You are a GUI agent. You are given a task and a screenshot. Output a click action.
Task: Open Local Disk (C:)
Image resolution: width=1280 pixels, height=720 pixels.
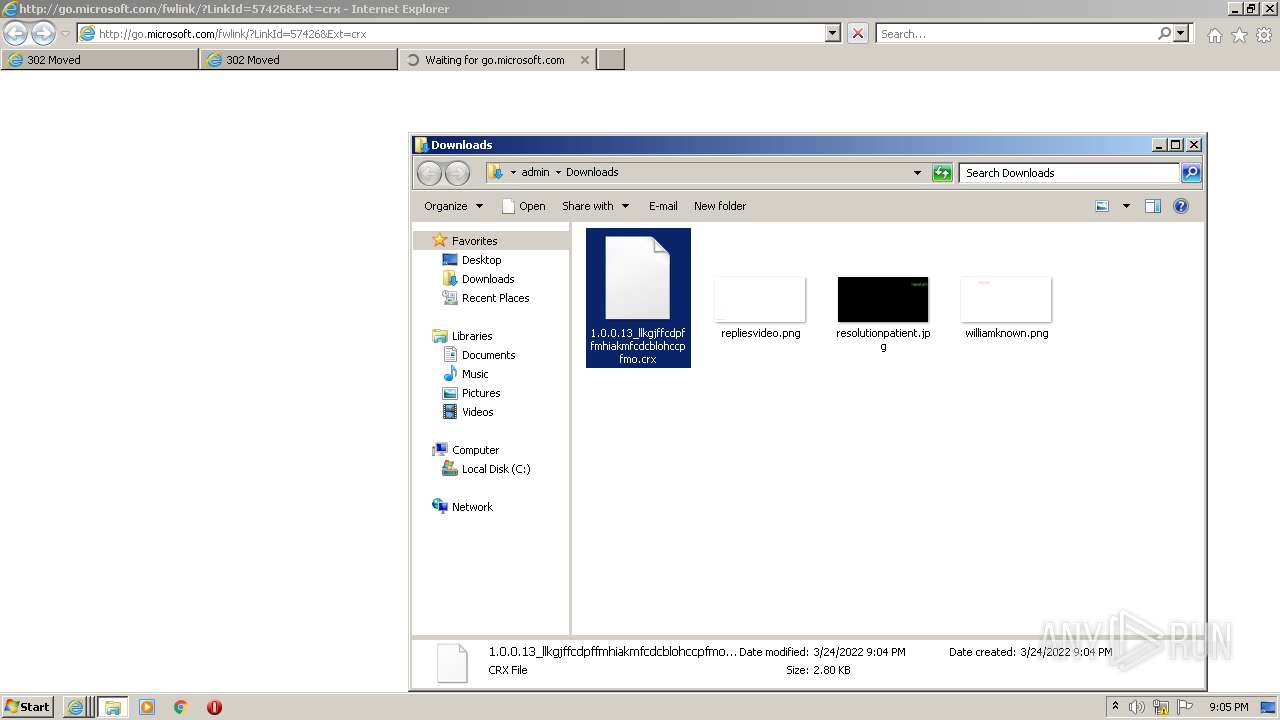496,469
